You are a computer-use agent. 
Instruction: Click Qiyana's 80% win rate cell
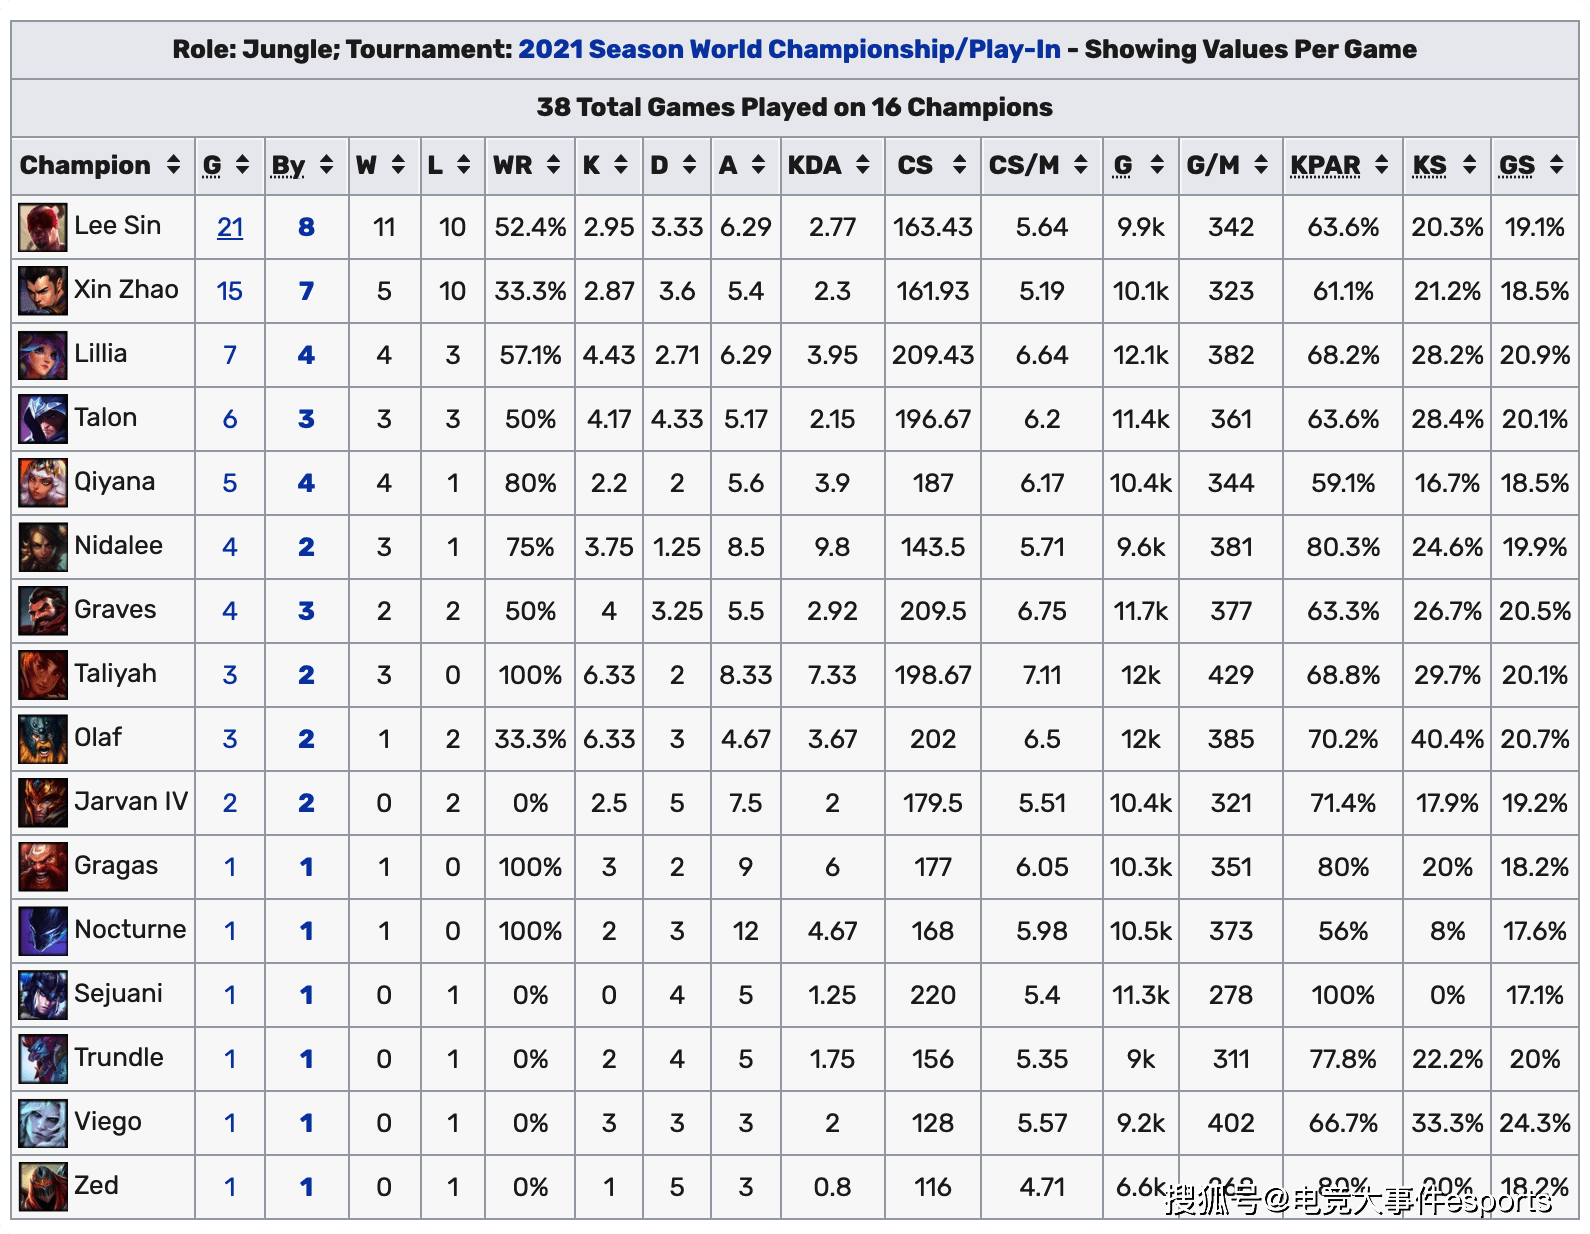(530, 484)
